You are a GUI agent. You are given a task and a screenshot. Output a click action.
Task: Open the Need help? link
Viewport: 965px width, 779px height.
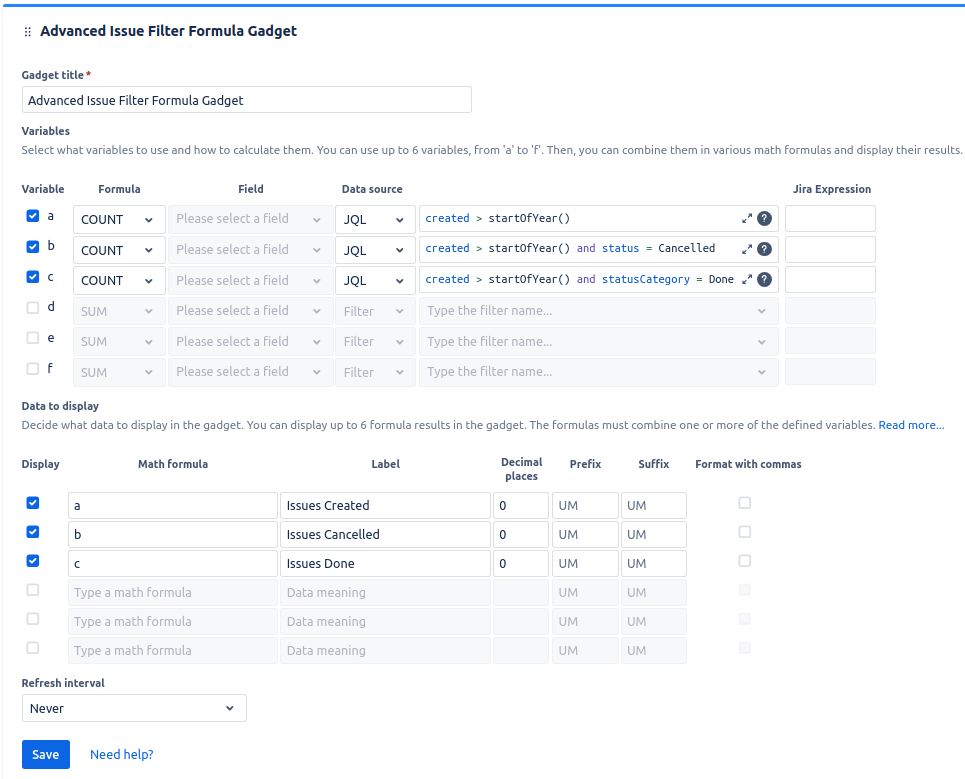click(121, 754)
